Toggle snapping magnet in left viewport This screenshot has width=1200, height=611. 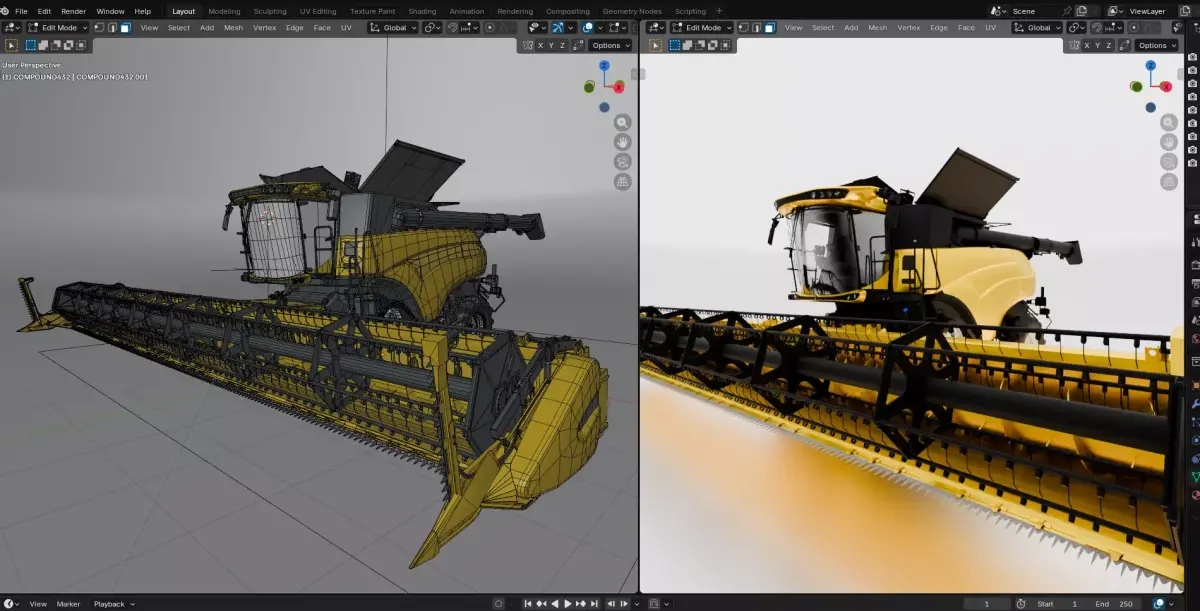pos(453,28)
